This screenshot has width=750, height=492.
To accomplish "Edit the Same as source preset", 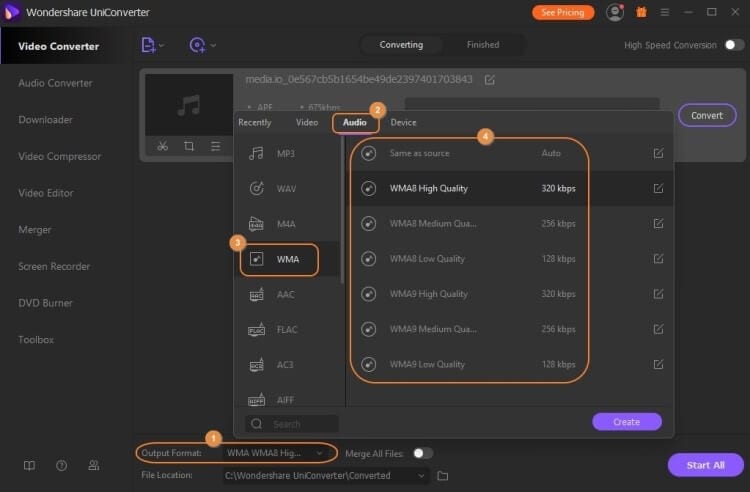I will [658, 153].
